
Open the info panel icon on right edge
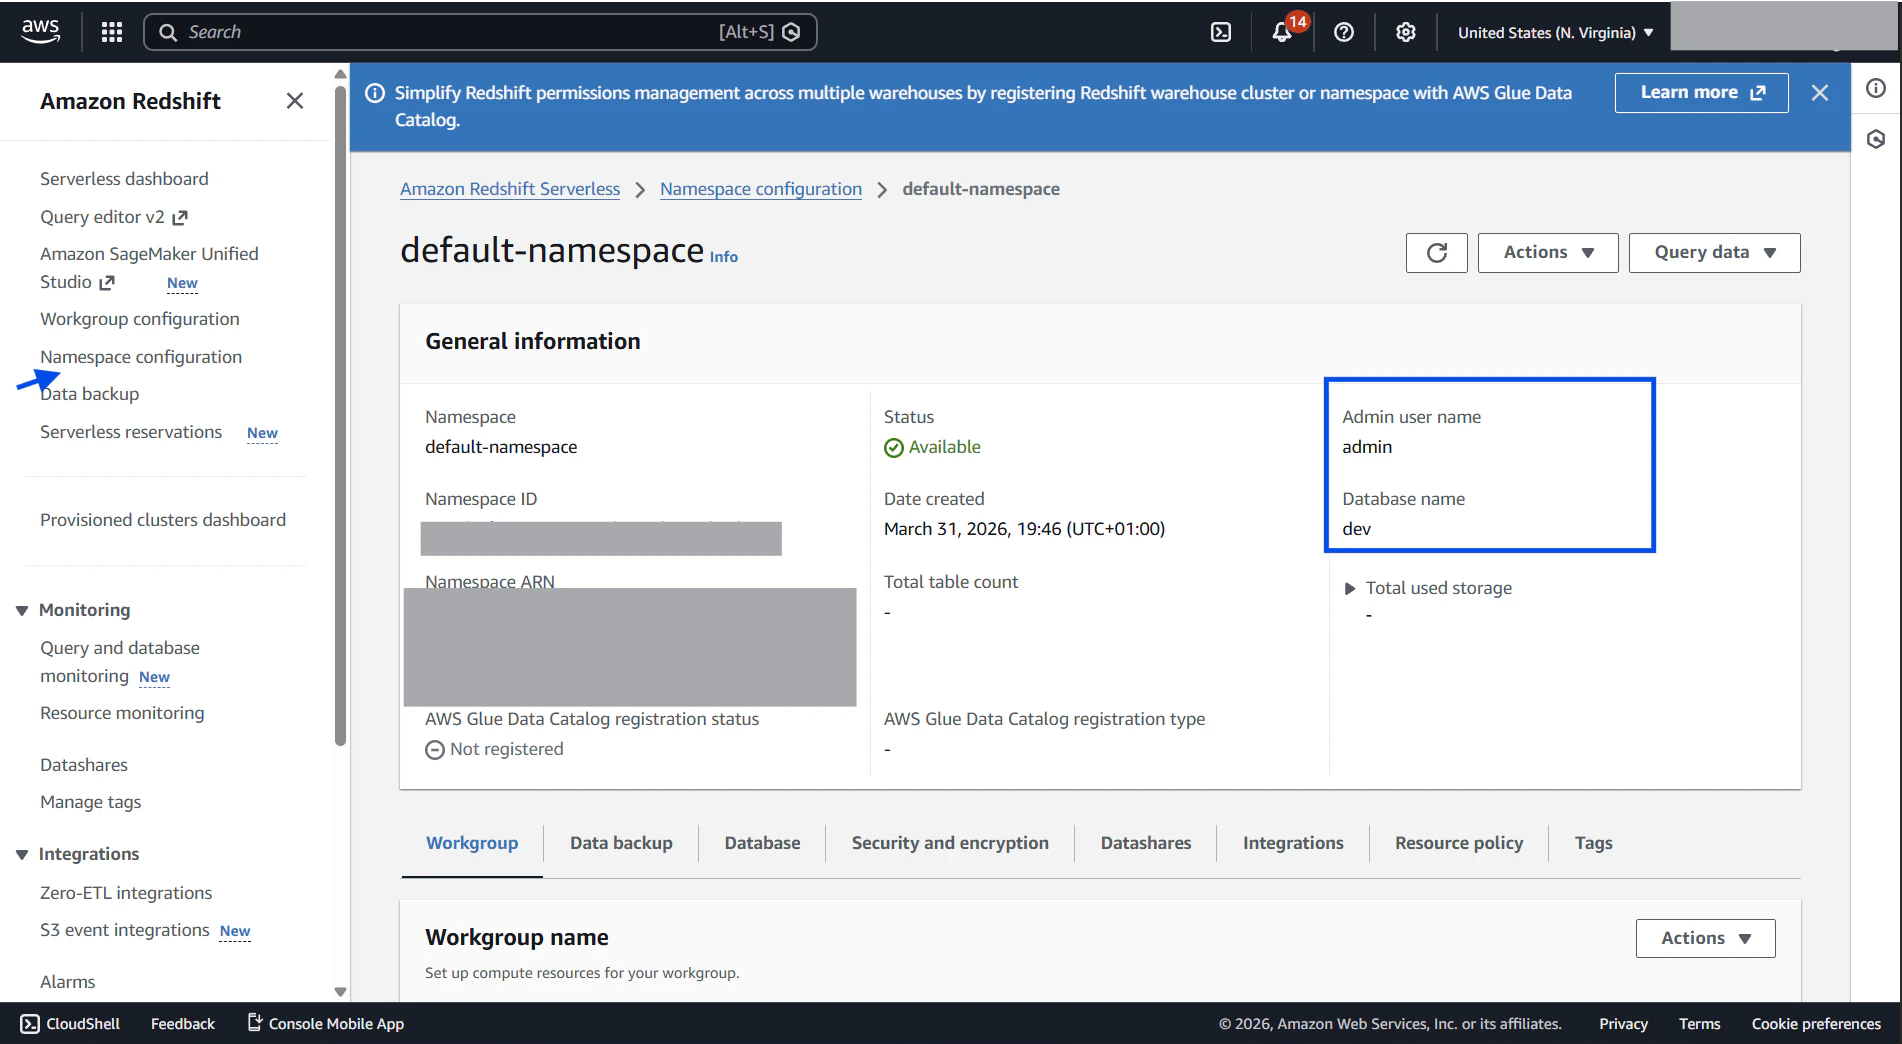[x=1876, y=88]
